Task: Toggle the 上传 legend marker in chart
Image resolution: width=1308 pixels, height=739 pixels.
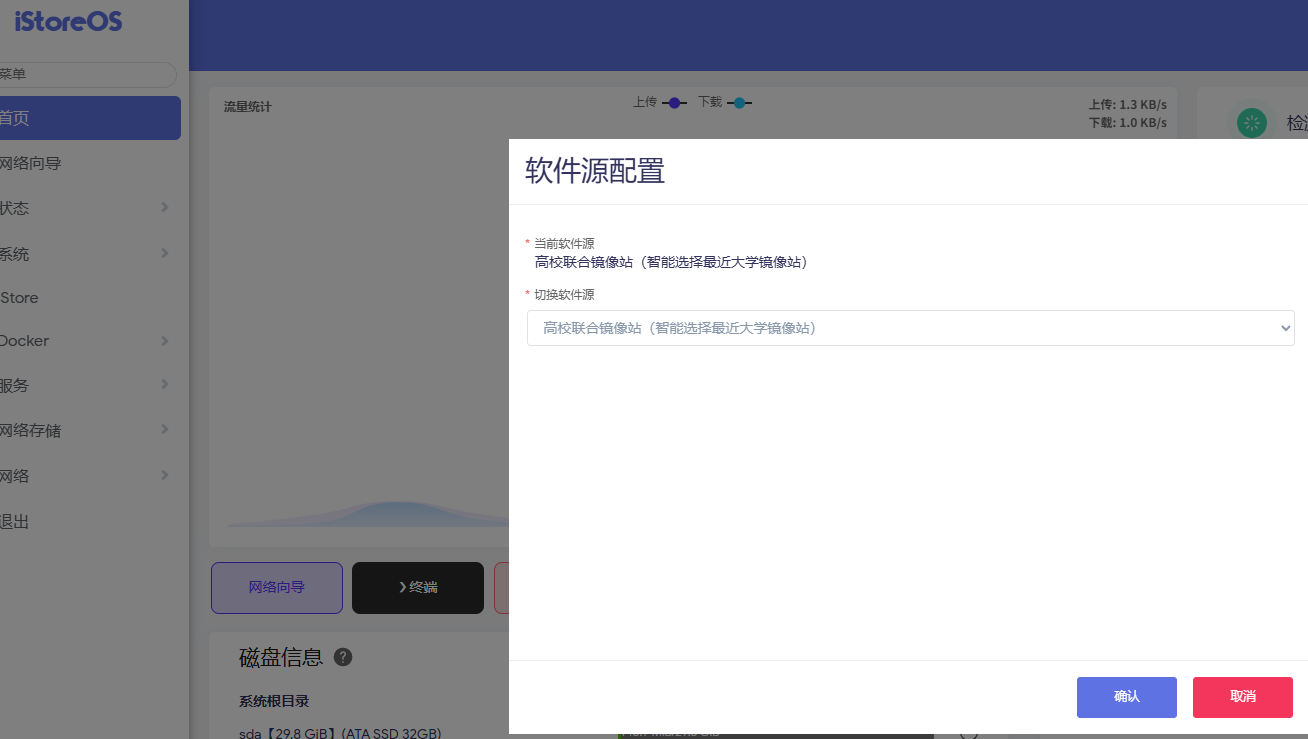Action: tap(674, 103)
